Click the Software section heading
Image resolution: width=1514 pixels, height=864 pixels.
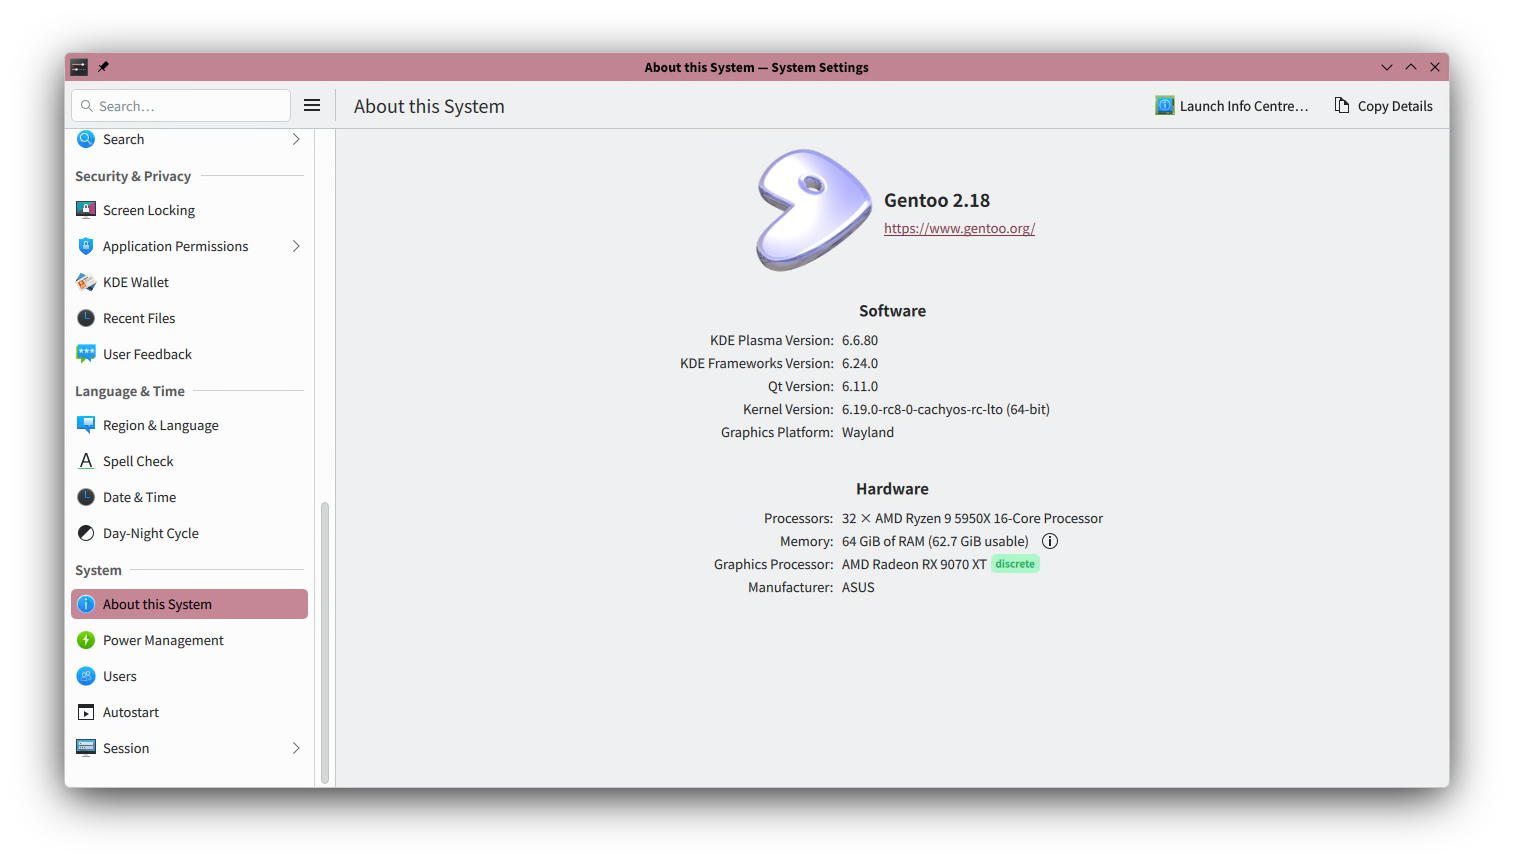[x=892, y=311]
